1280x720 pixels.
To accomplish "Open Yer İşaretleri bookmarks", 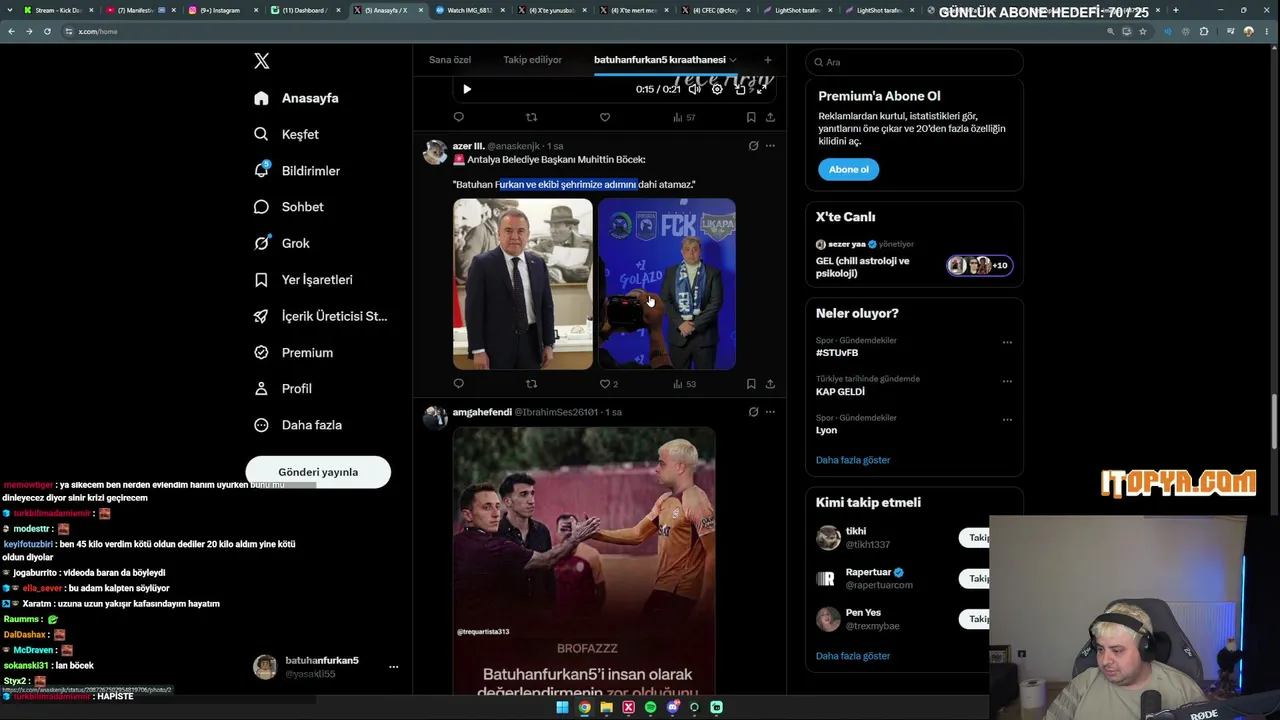I will [303, 280].
